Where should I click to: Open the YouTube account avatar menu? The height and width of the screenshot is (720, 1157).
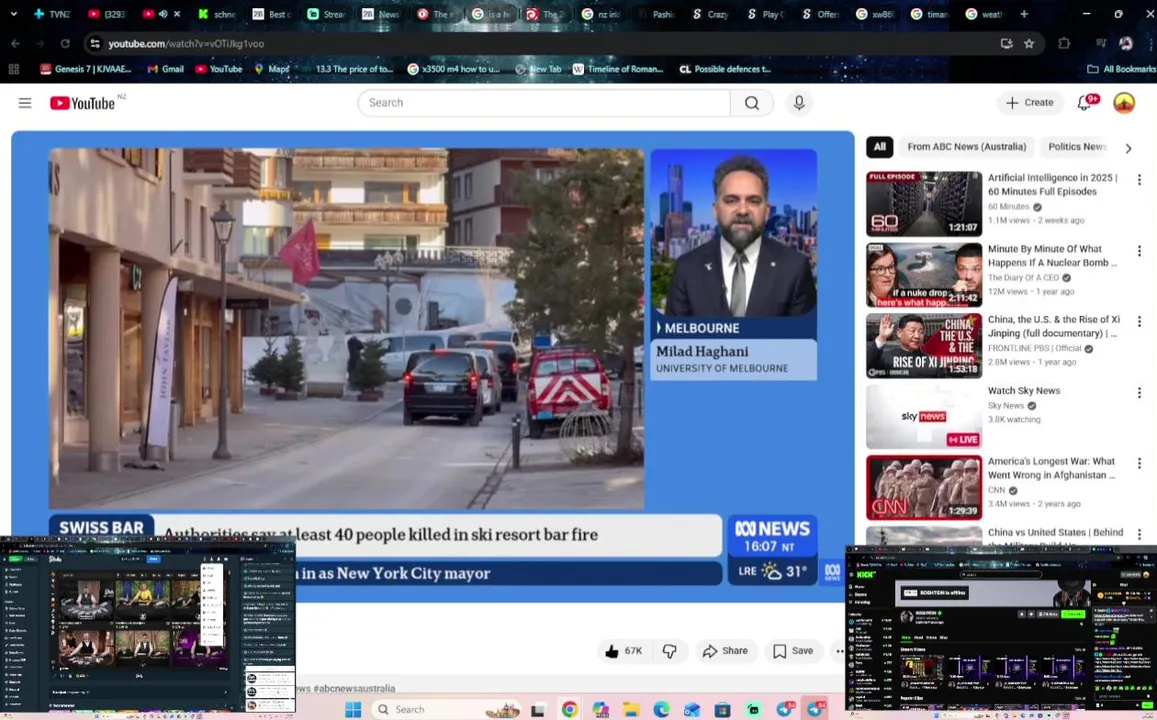[x=1124, y=103]
